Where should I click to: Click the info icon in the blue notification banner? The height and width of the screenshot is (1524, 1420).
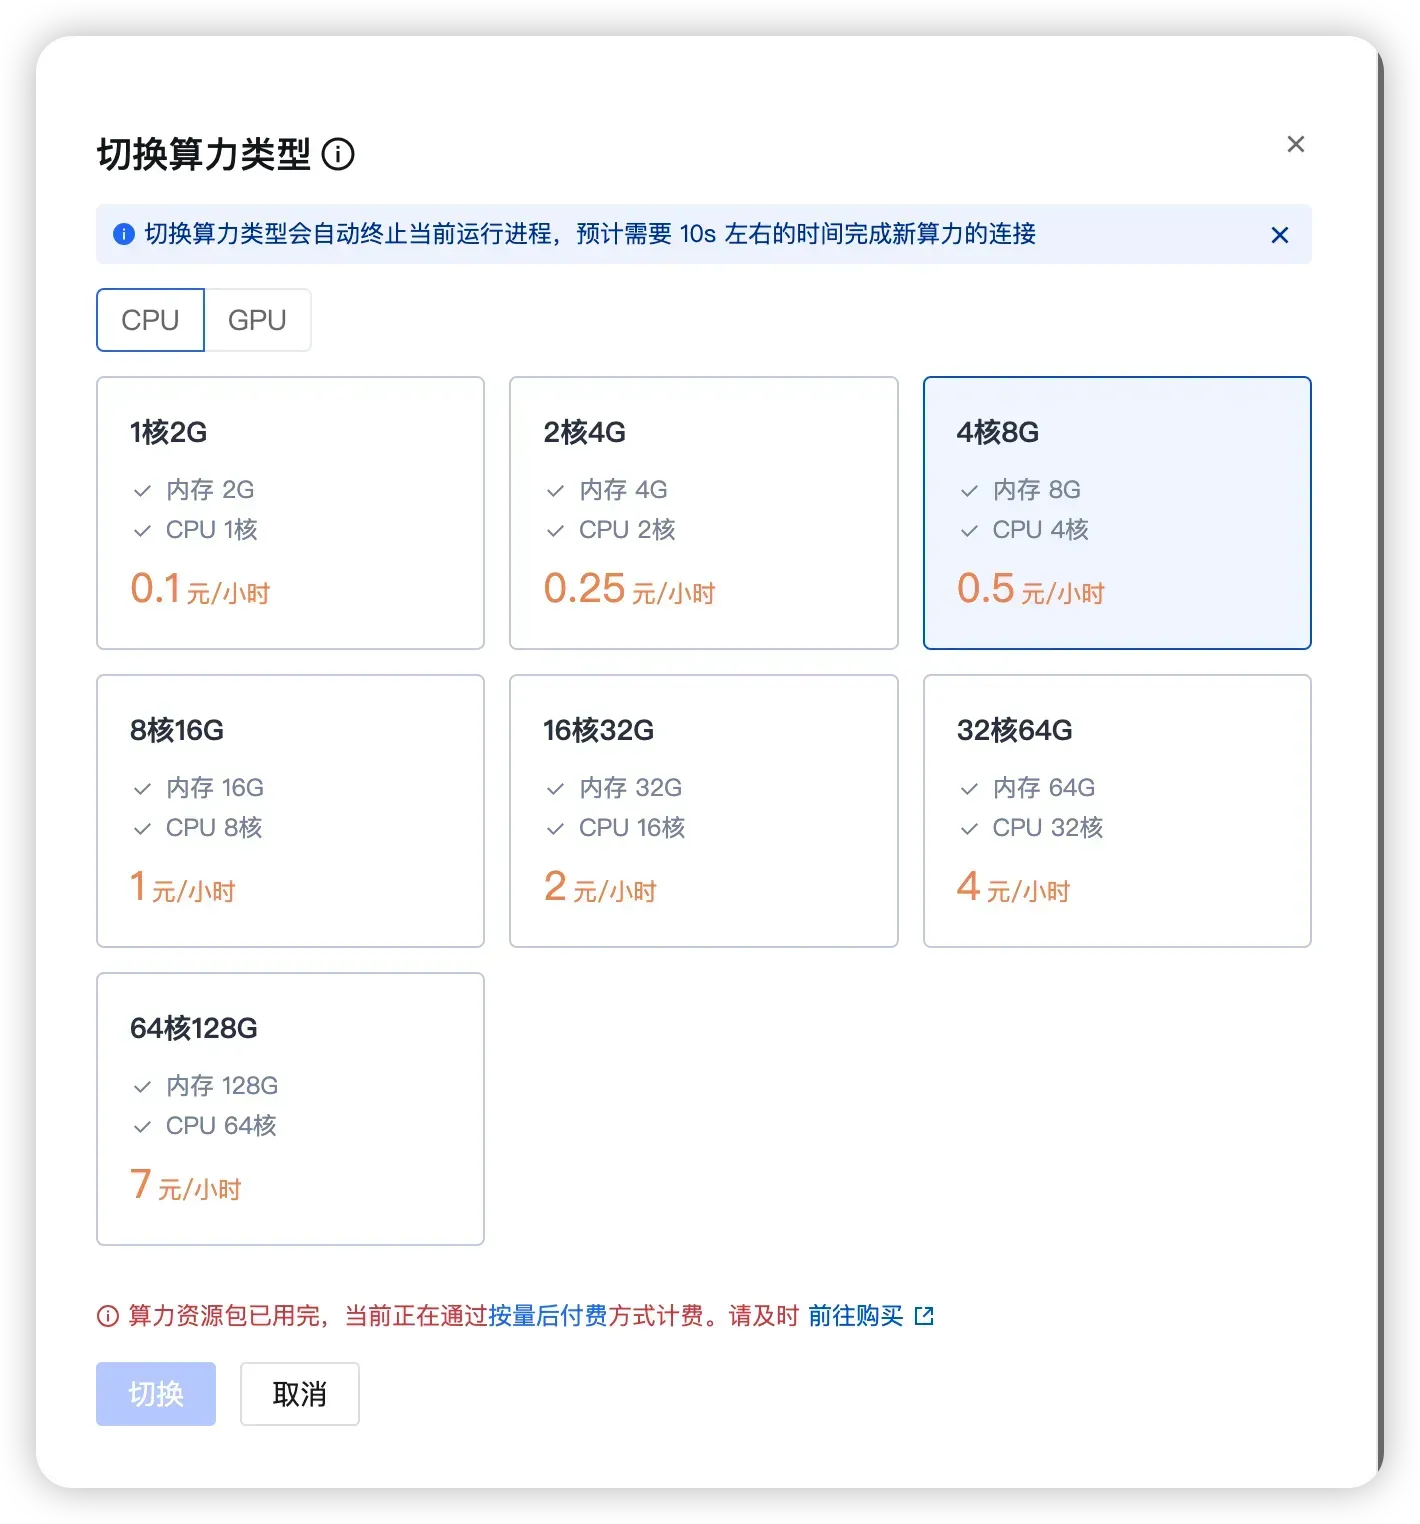123,234
